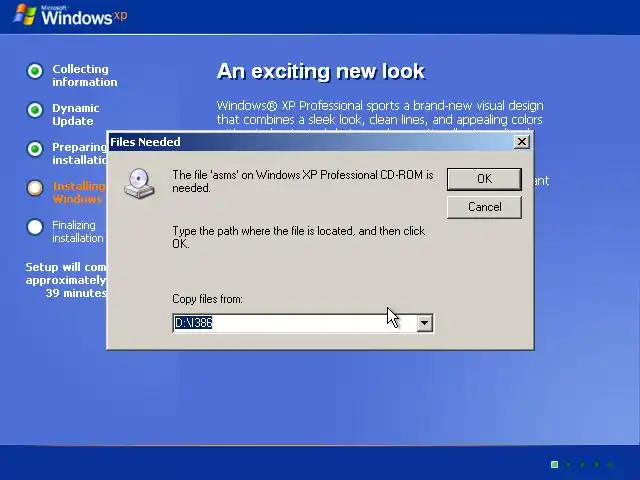Viewport: 640px width, 480px height.
Task: Click the 'Files Needed' title bar text
Action: point(145,142)
